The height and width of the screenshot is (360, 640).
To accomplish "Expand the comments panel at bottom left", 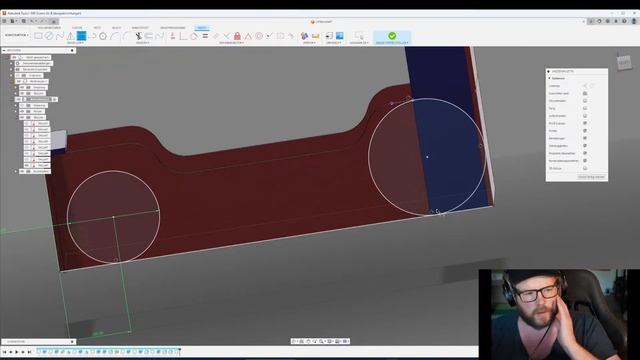I will [72, 342].
